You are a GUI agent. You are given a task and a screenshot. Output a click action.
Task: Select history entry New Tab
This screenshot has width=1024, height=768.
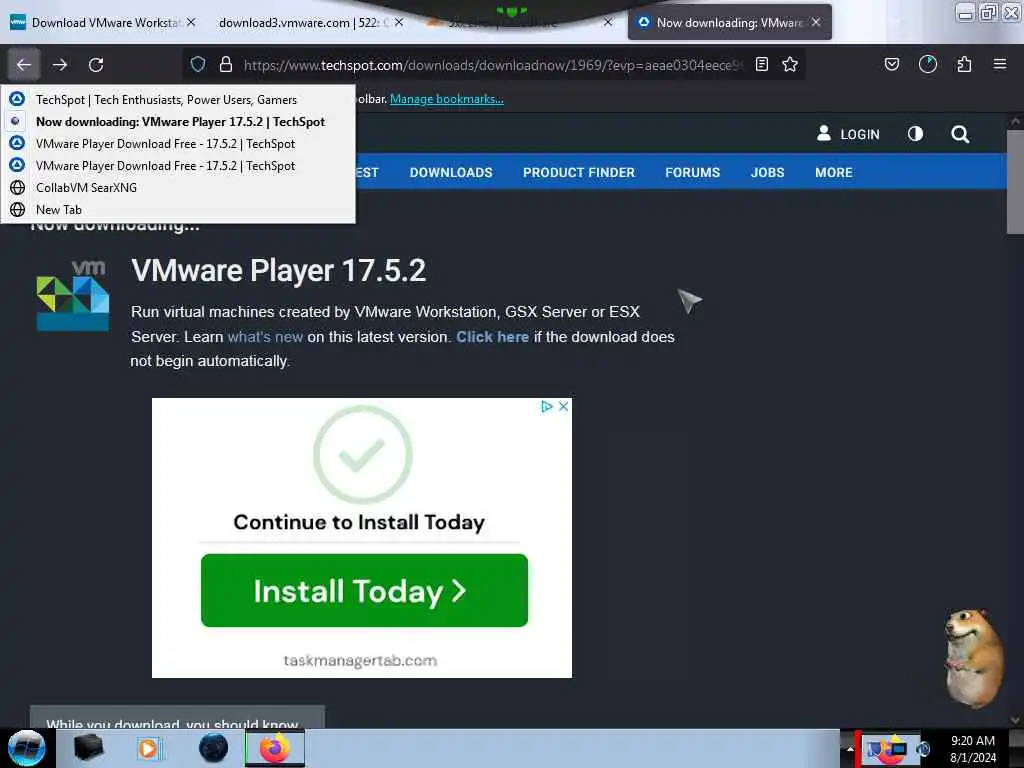178,210
